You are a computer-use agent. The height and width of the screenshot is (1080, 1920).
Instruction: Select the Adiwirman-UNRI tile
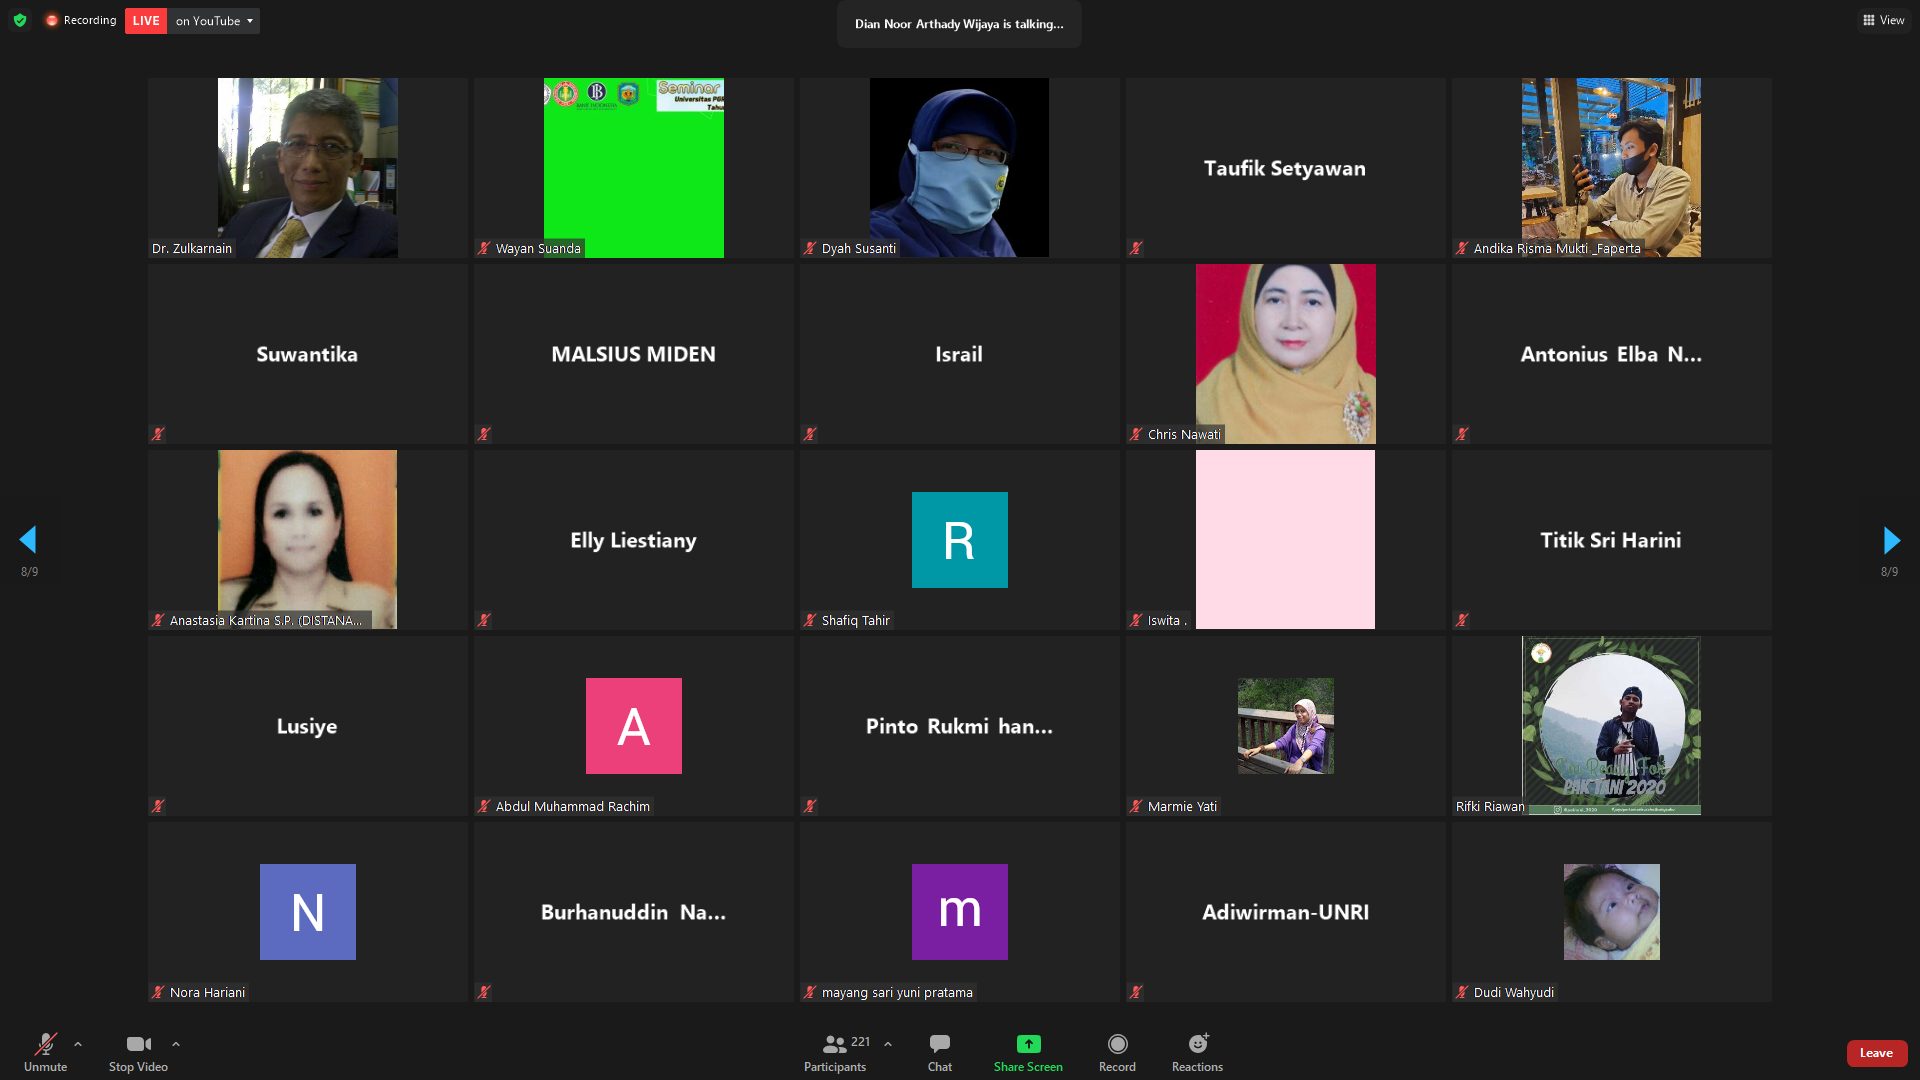[x=1286, y=911]
